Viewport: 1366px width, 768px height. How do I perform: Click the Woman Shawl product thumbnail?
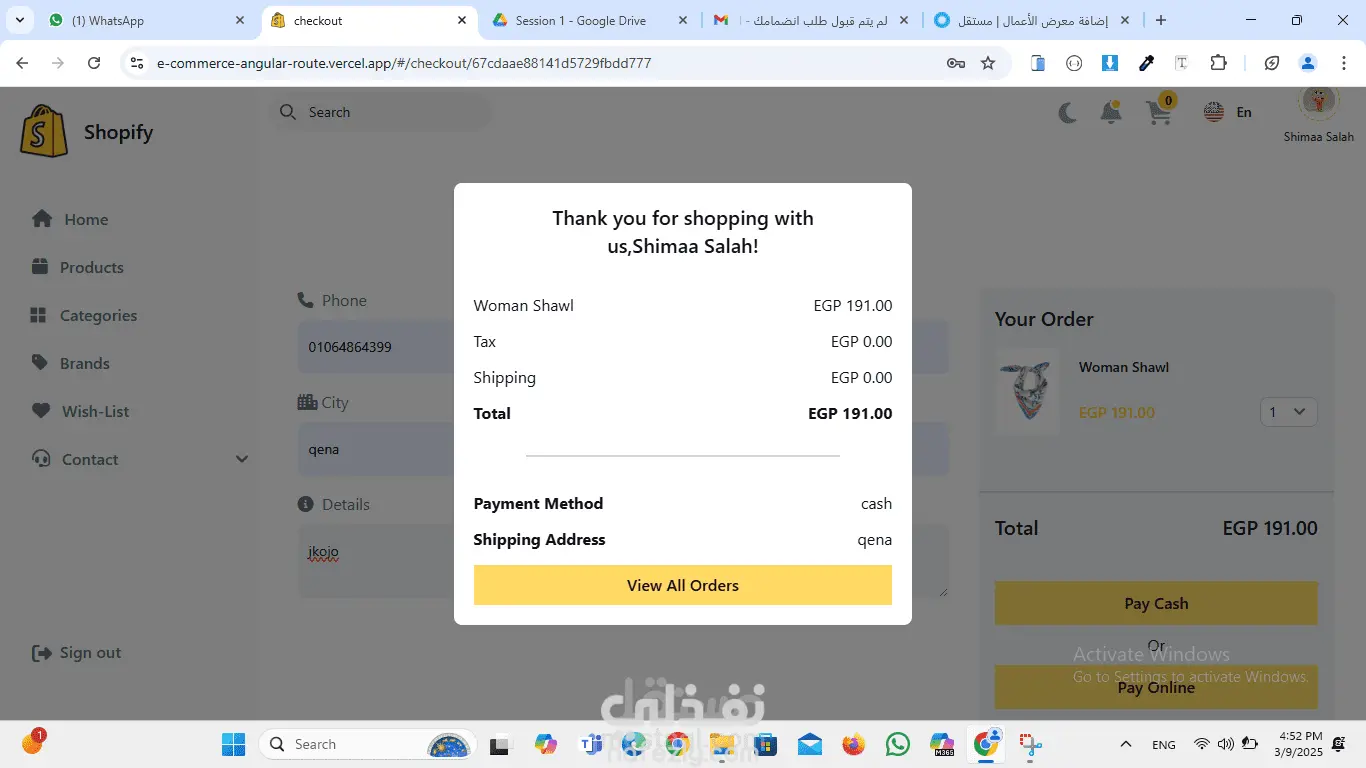[1027, 391]
